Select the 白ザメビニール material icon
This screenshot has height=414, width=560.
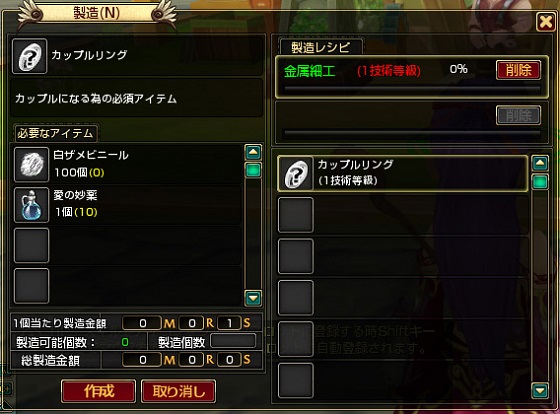coord(31,165)
